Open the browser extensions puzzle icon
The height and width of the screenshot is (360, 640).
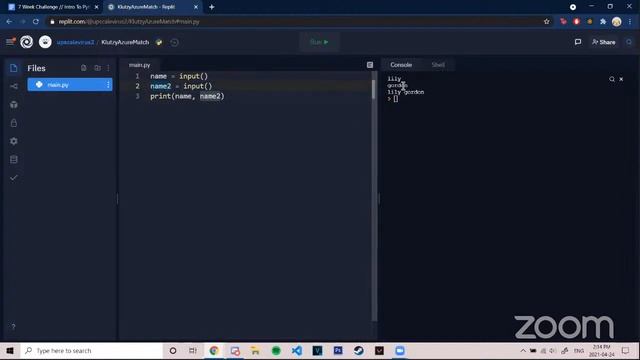[x=603, y=22]
